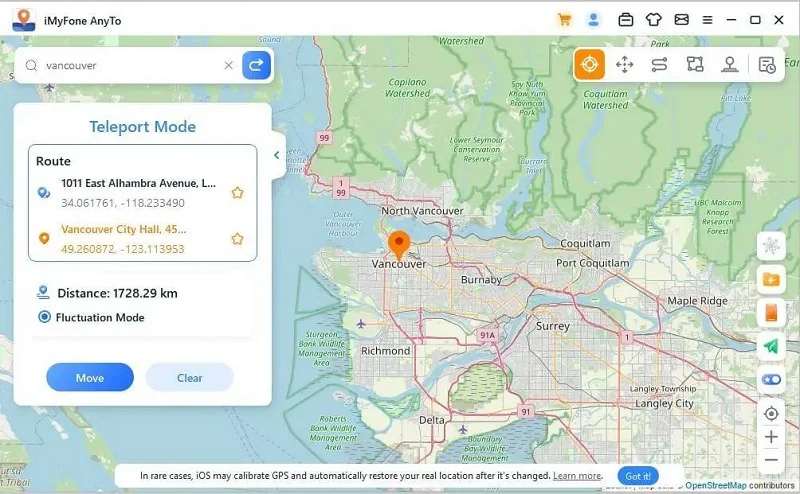This screenshot has width=800, height=494.
Task: Open the OpenStreetMap attribution link
Action: click(715, 485)
